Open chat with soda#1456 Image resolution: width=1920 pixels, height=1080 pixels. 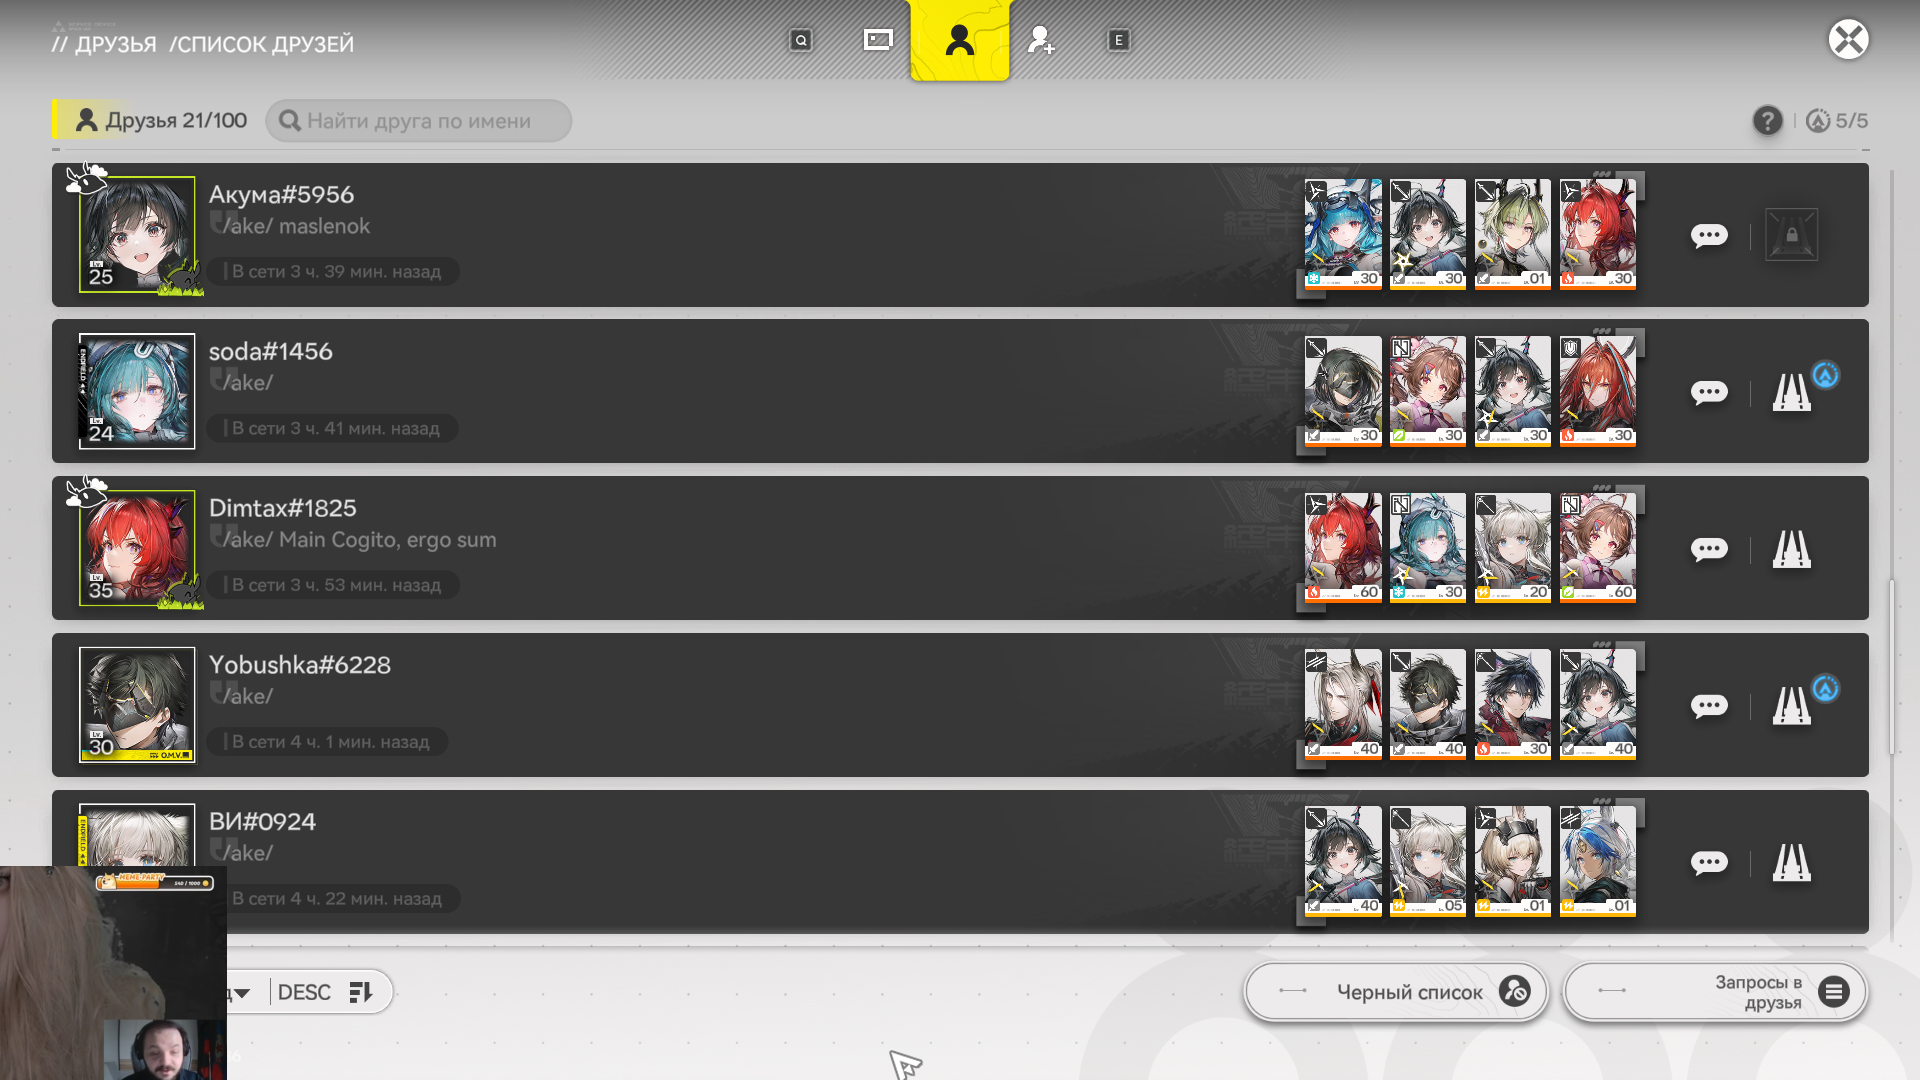click(x=1709, y=392)
